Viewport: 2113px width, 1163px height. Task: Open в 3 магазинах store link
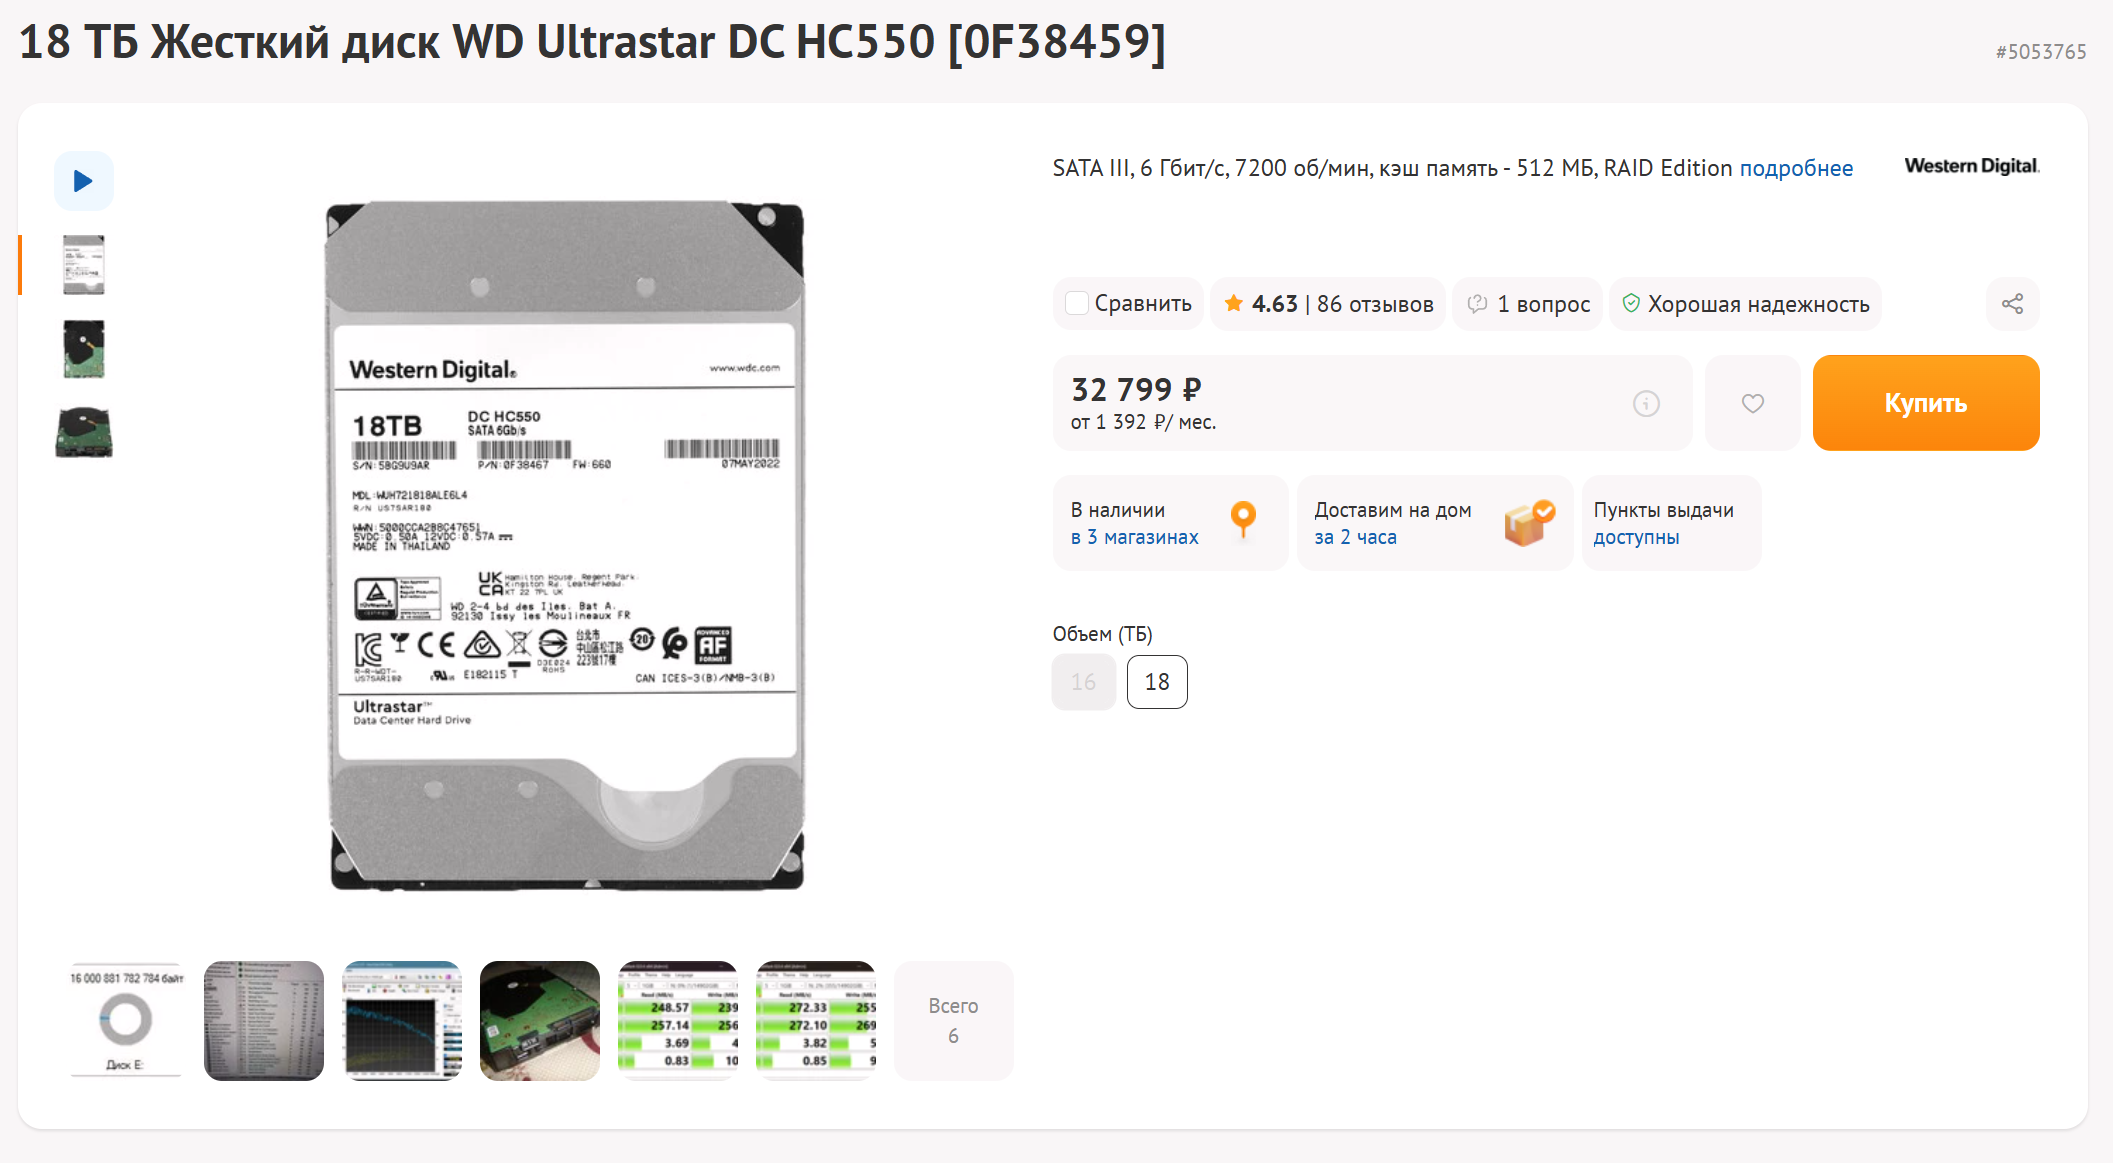(1134, 537)
